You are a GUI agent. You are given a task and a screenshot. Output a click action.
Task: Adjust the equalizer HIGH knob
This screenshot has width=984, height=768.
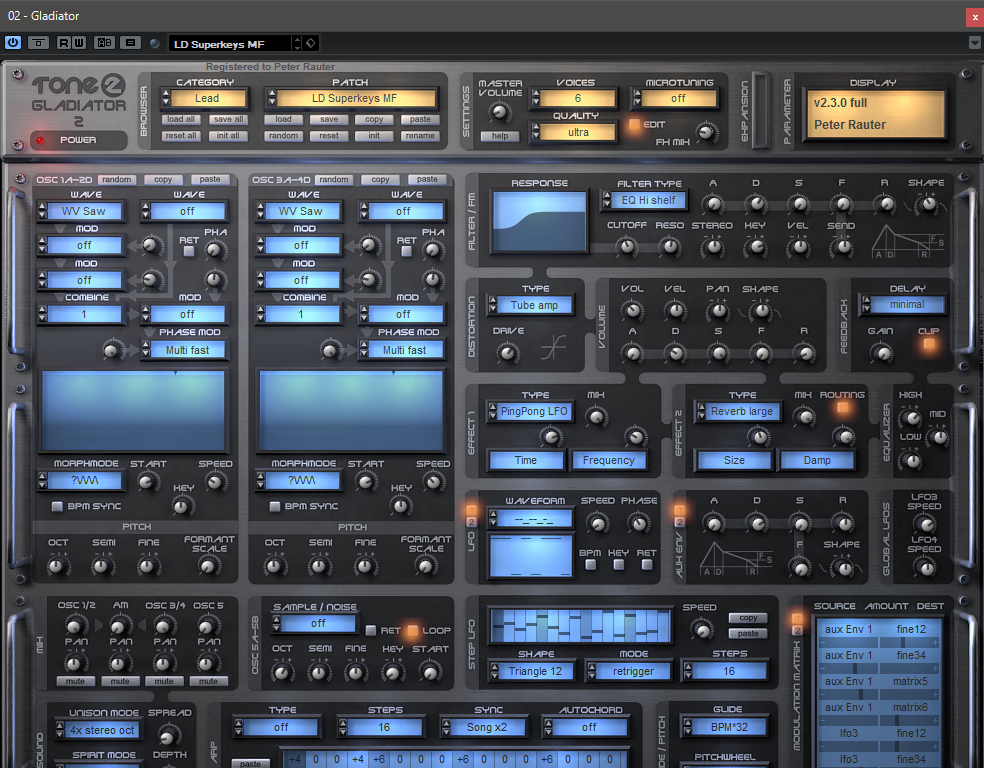[x=910, y=417]
